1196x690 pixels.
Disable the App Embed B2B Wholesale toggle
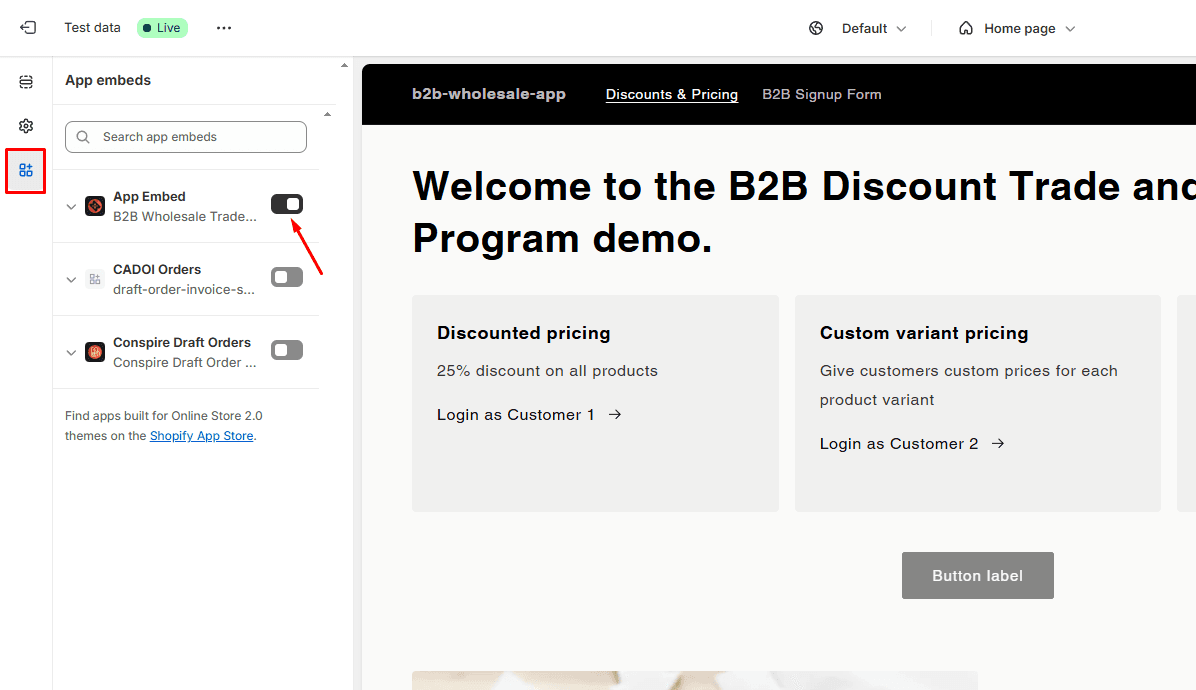pos(287,204)
